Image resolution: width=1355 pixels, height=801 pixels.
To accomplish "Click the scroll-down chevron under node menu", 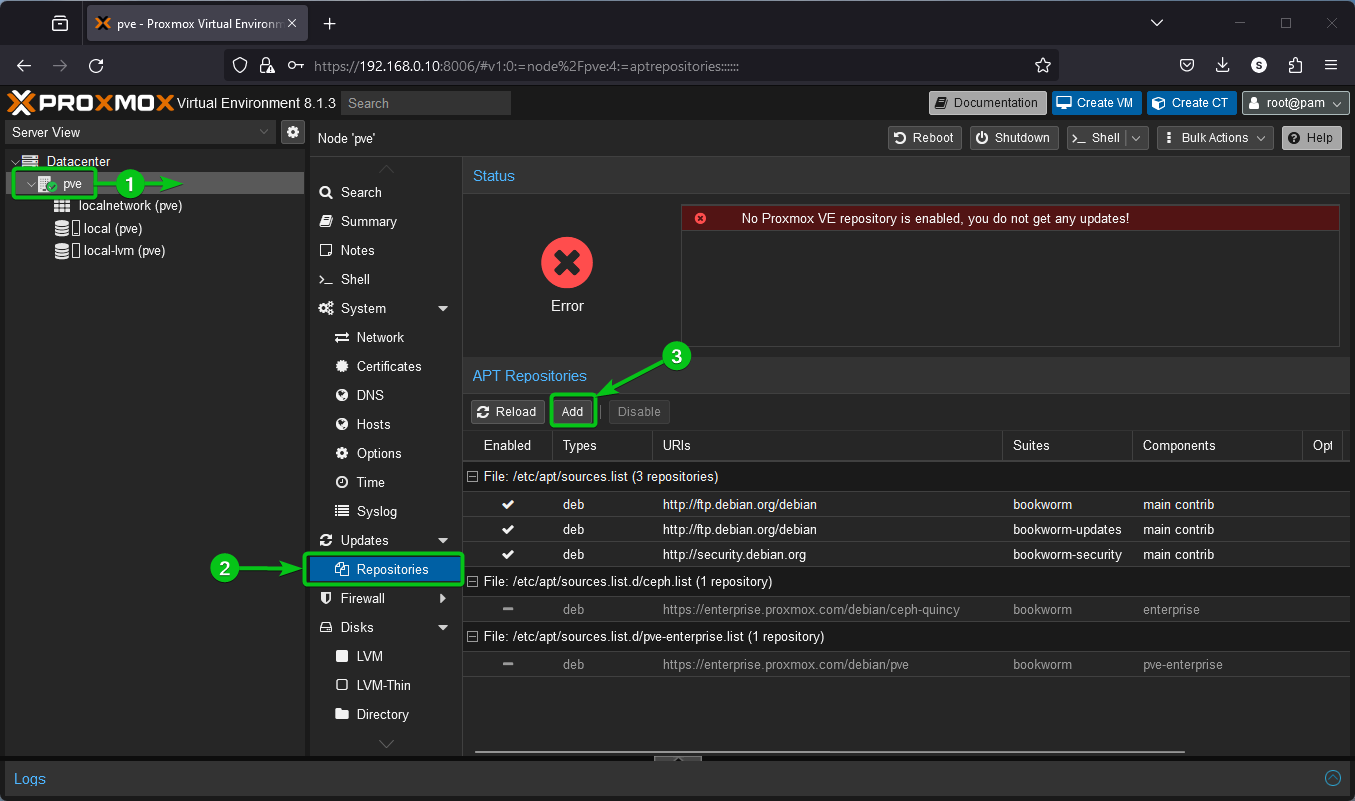I will (386, 743).
